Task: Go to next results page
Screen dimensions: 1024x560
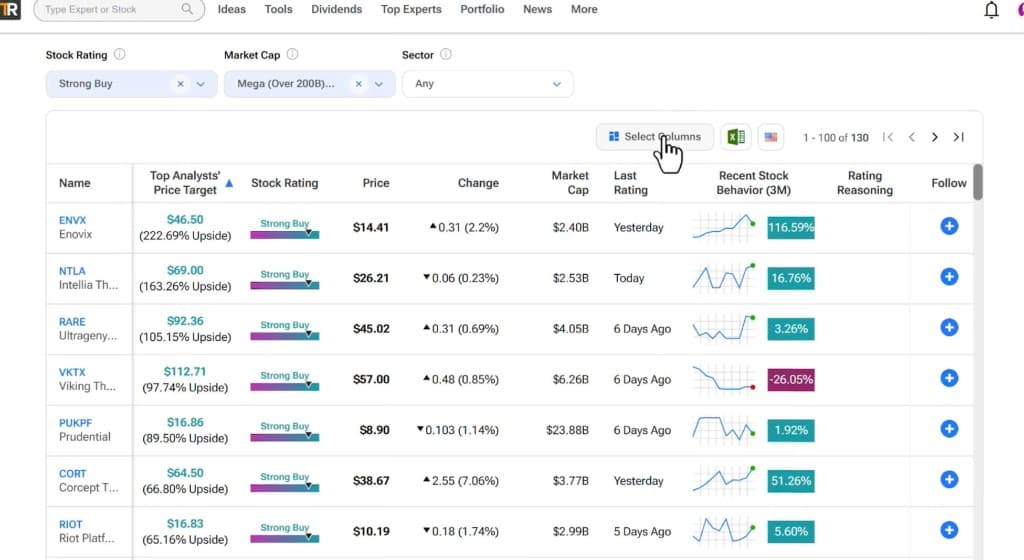Action: (935, 137)
